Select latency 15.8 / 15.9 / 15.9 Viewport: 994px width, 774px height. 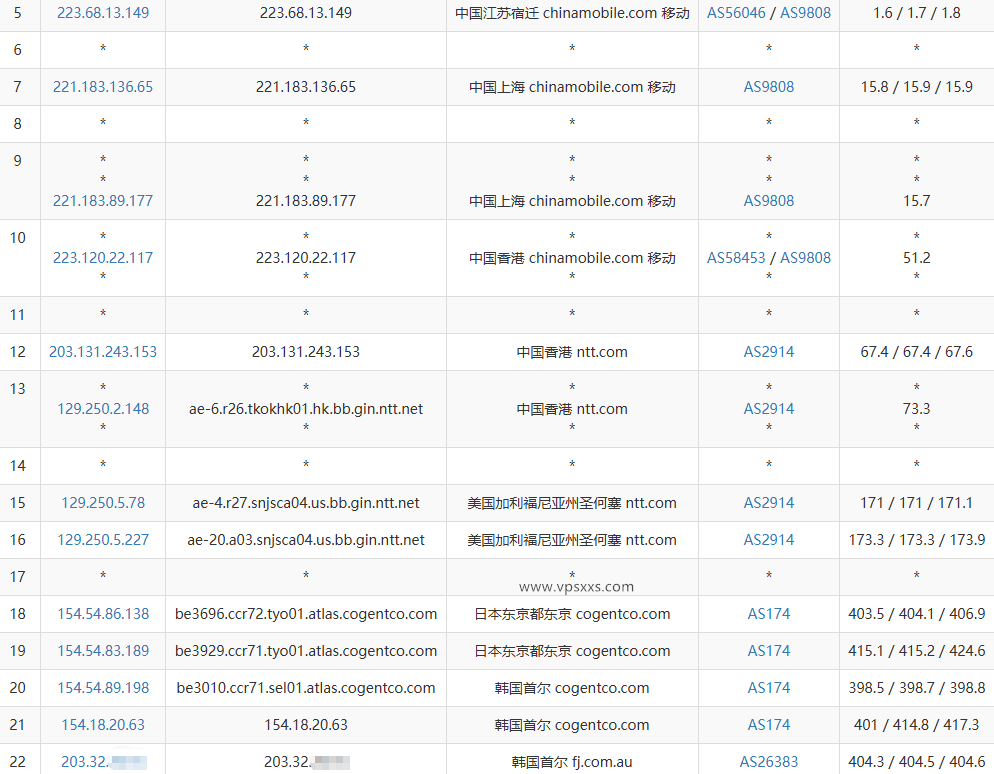click(x=916, y=87)
